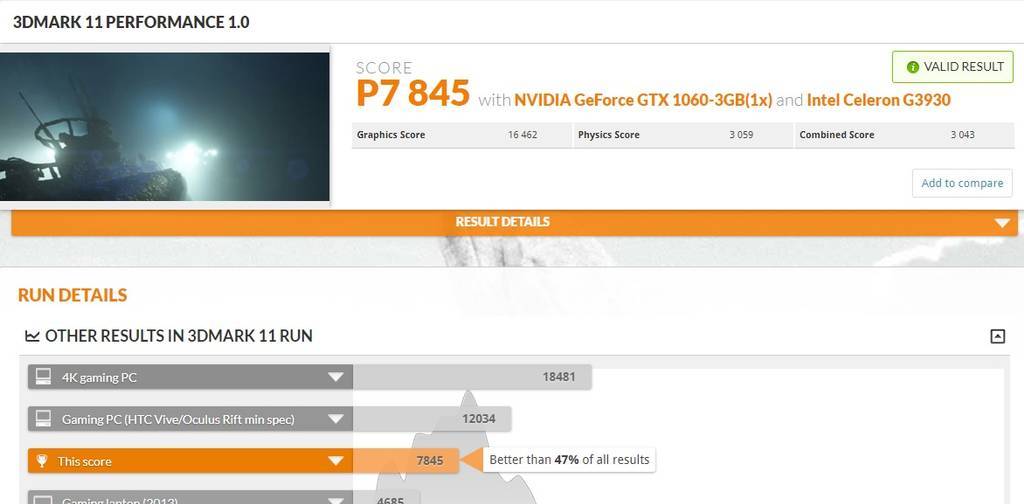This screenshot has height=504, width=1024.
Task: Collapse the Other Results panel with the caret box icon
Action: 997,336
